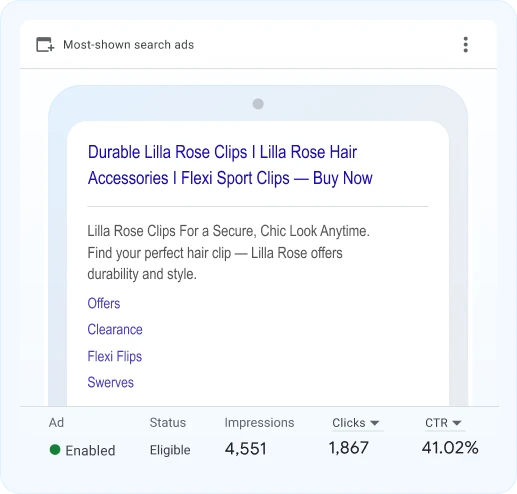This screenshot has width=517, height=494.
Task: Follow the Offers sitelink
Action: click(x=104, y=303)
